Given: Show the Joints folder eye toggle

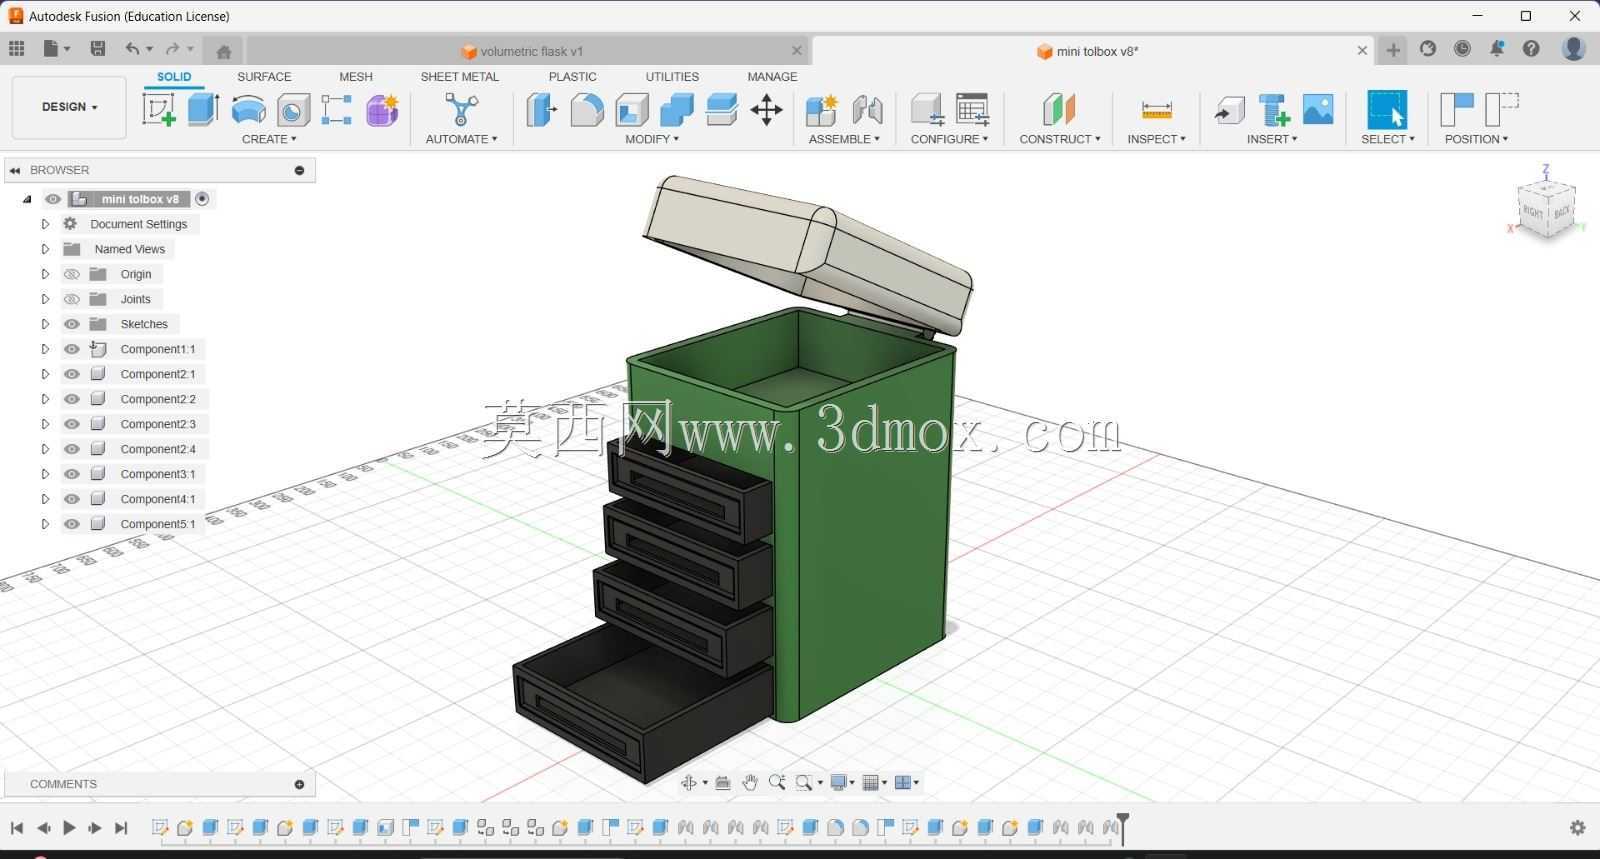Looking at the screenshot, I should click(72, 299).
